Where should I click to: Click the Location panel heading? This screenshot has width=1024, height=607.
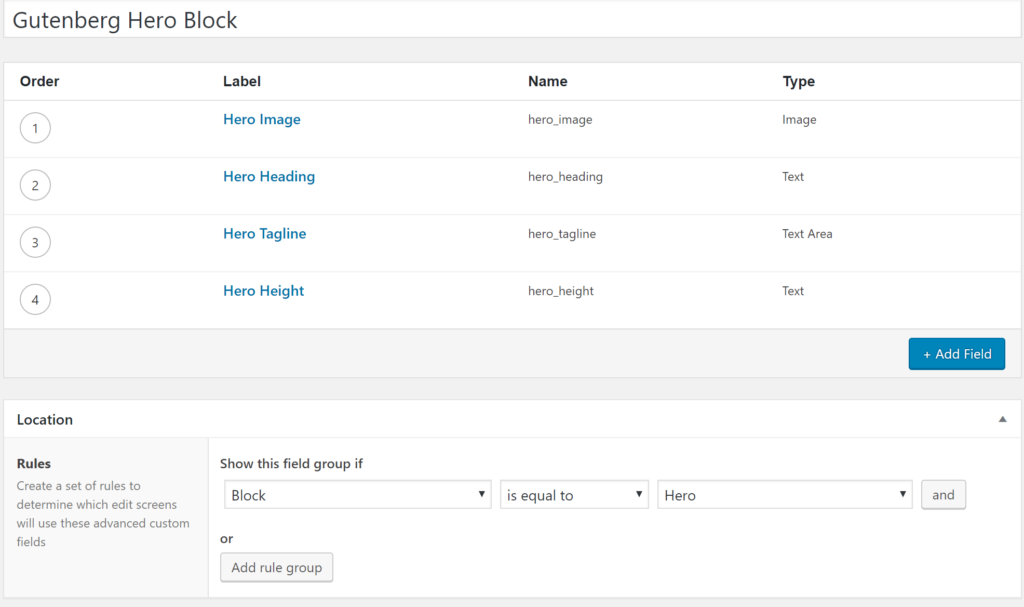click(45, 419)
